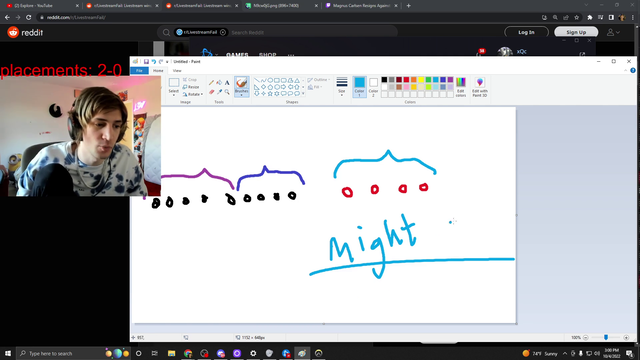Viewport: 640px width, 360px height.
Task: Open reddit user menu dropdown
Action: coord(613,32)
